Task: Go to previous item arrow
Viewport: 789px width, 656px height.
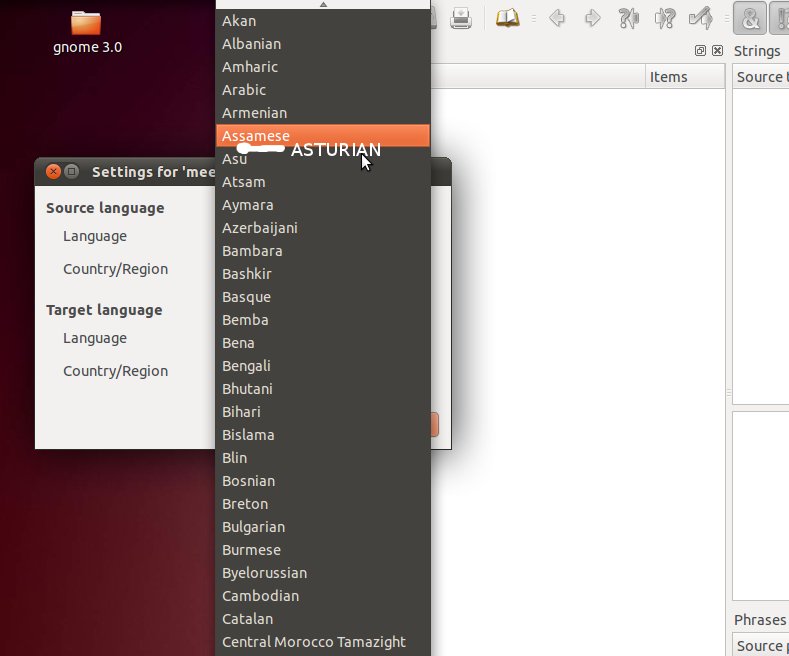Action: coord(557,18)
